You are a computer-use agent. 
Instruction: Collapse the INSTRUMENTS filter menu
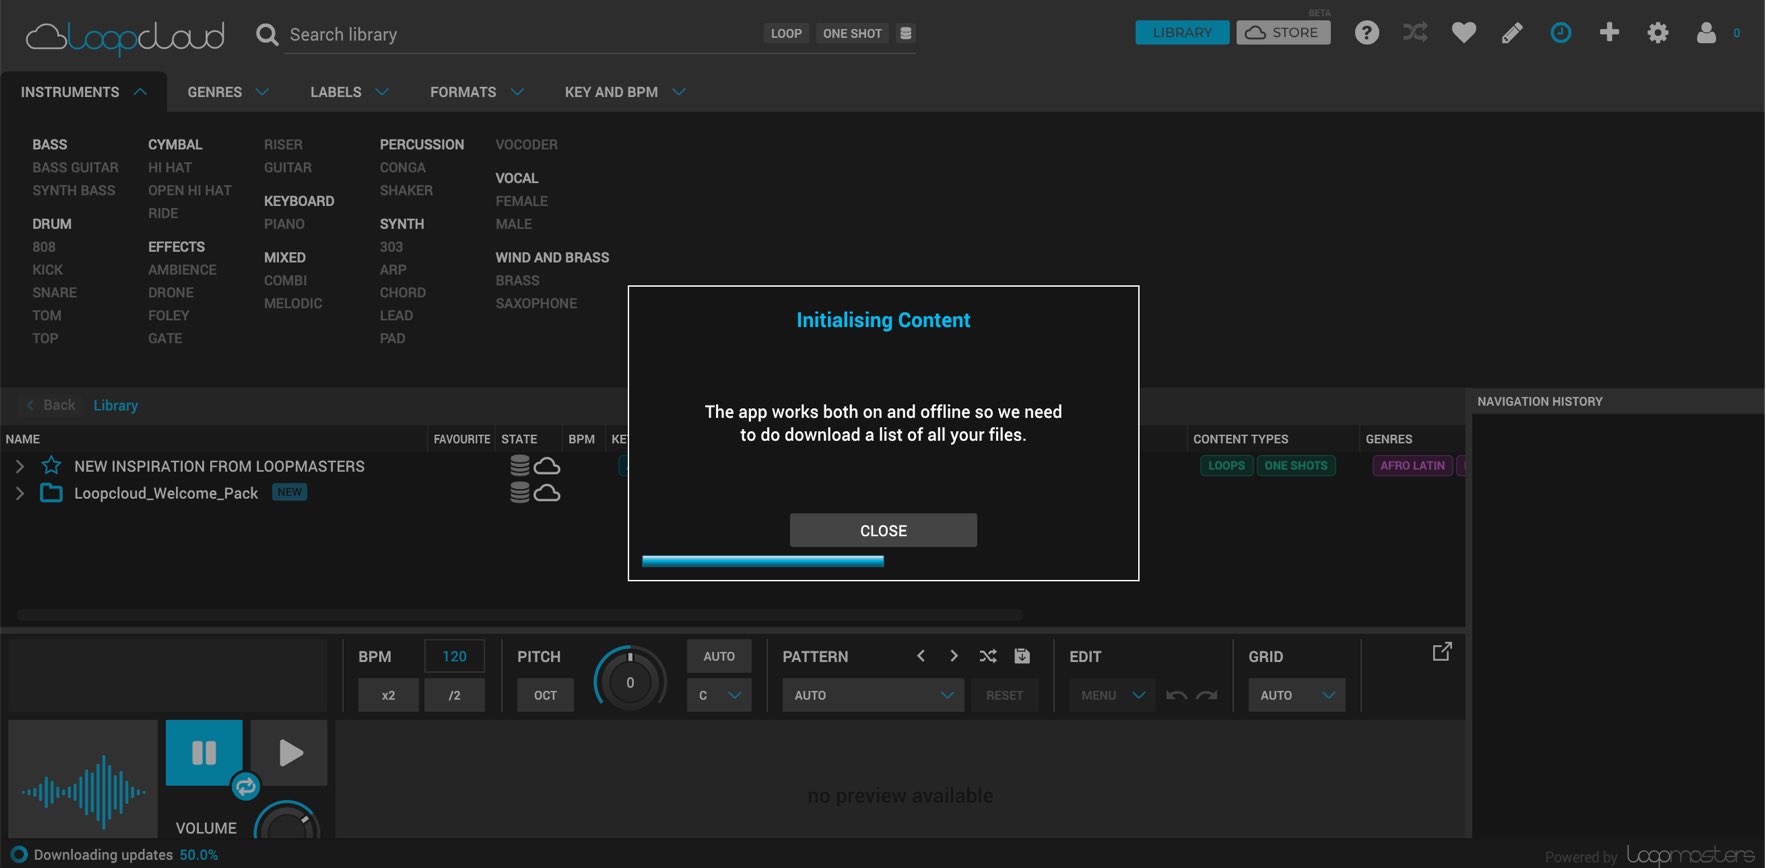pyautogui.click(x=83, y=92)
